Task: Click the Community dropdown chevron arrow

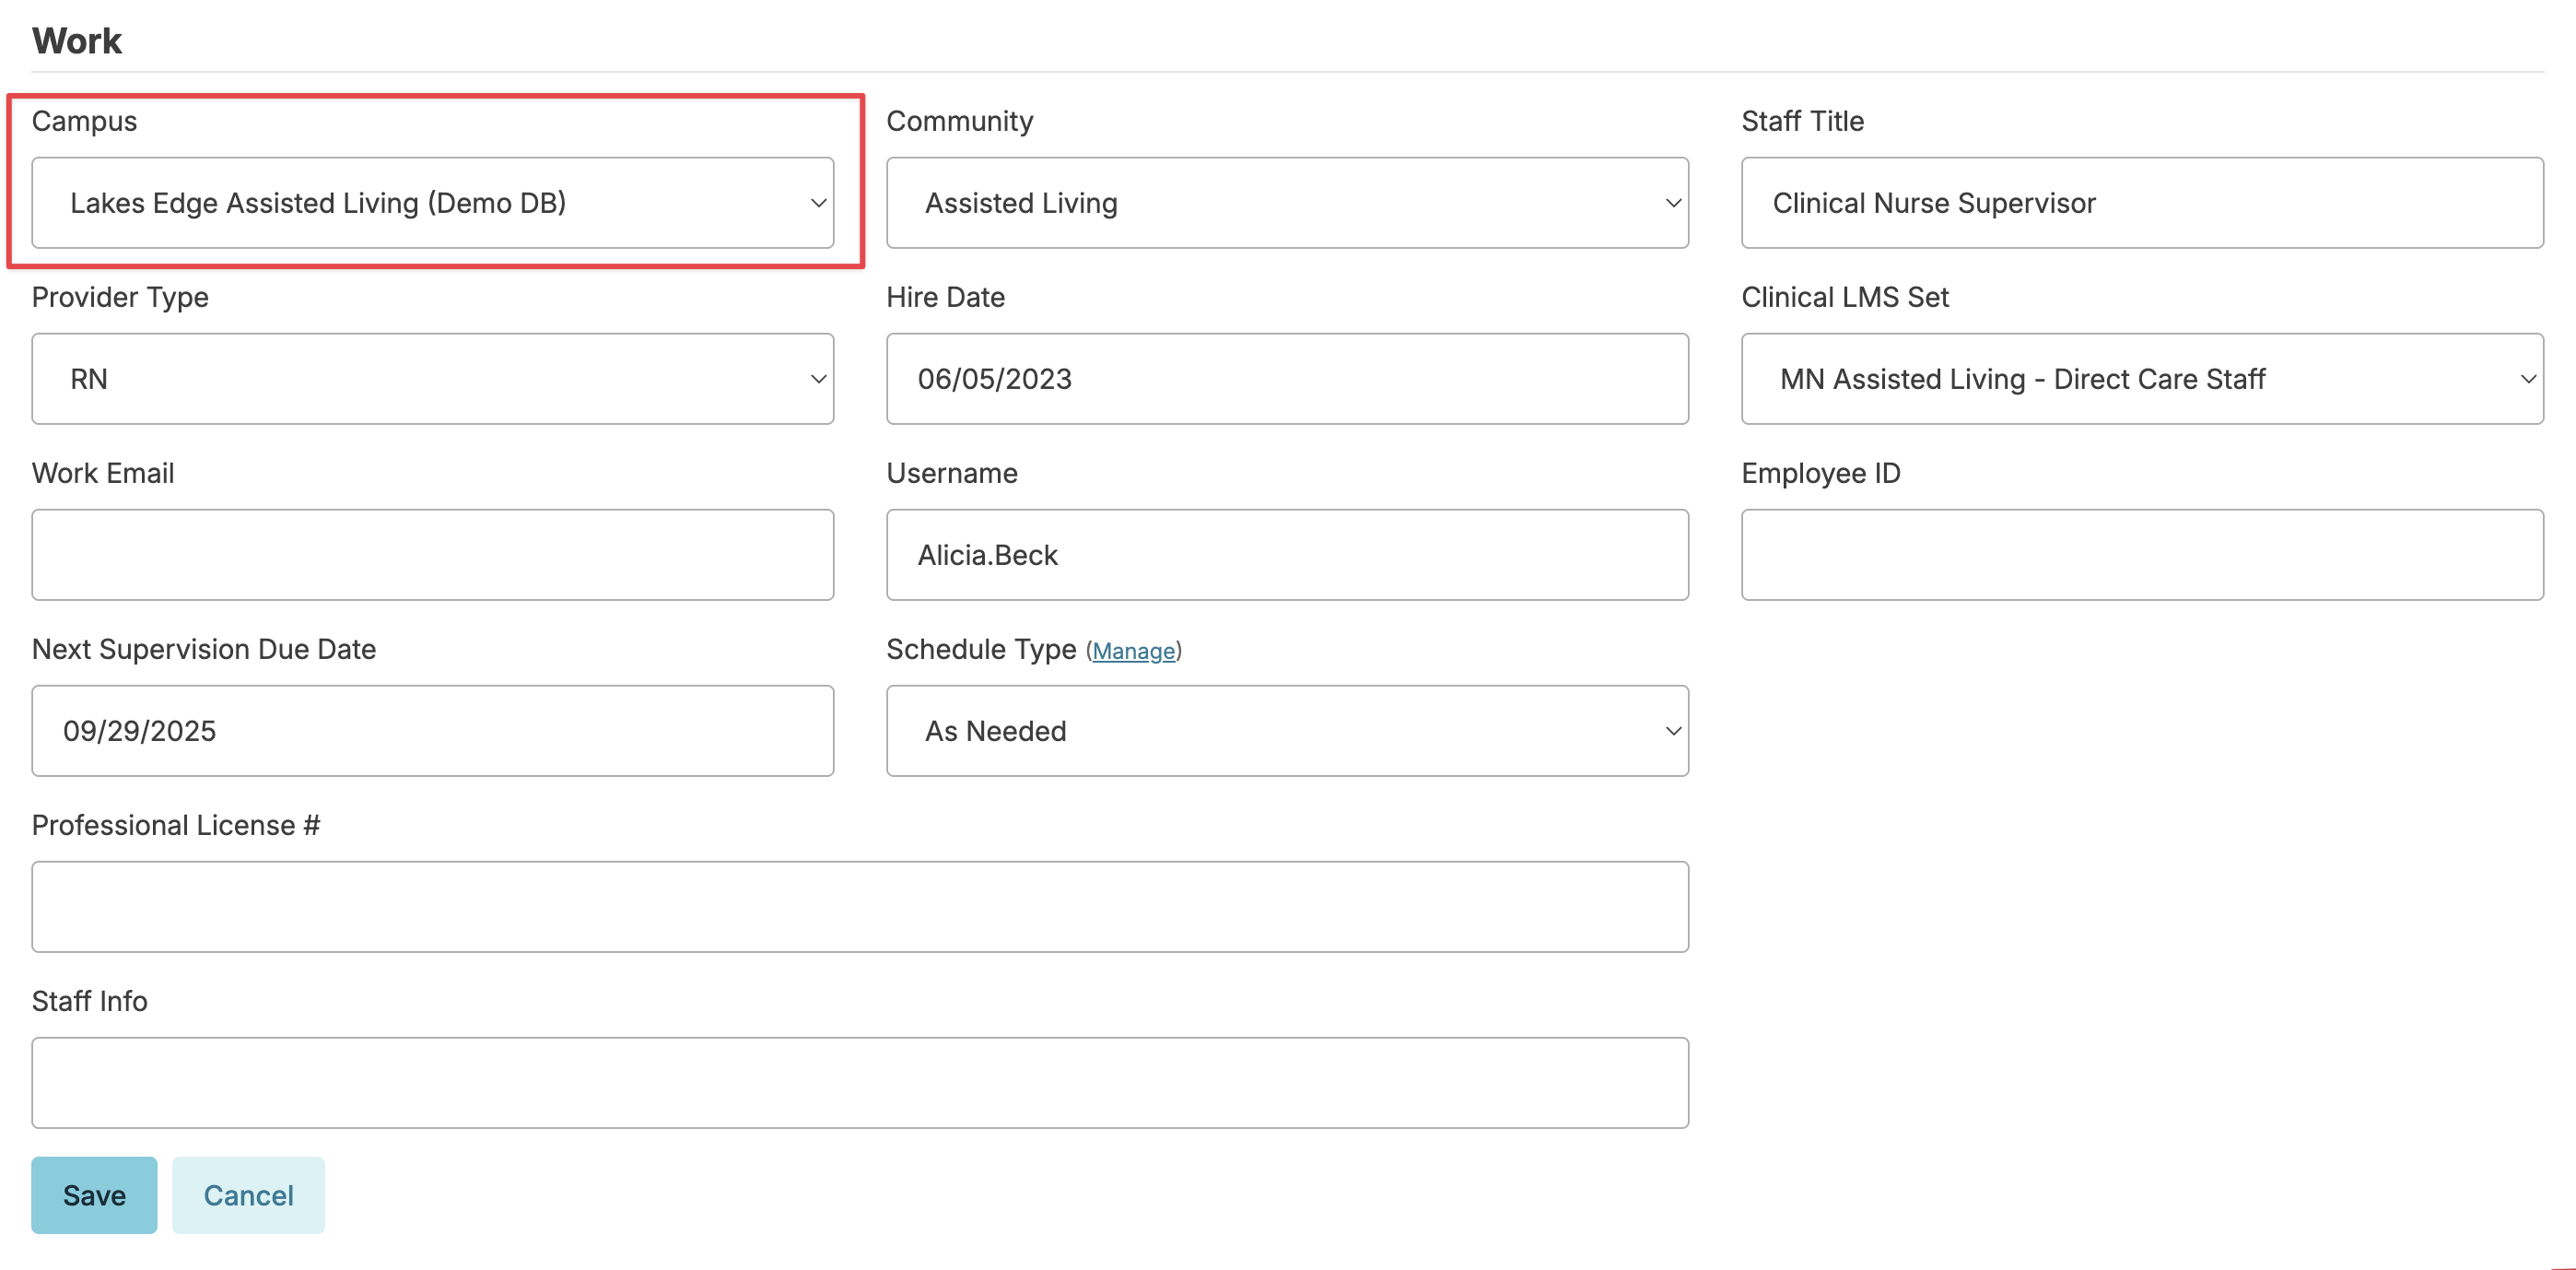Action: (1672, 203)
